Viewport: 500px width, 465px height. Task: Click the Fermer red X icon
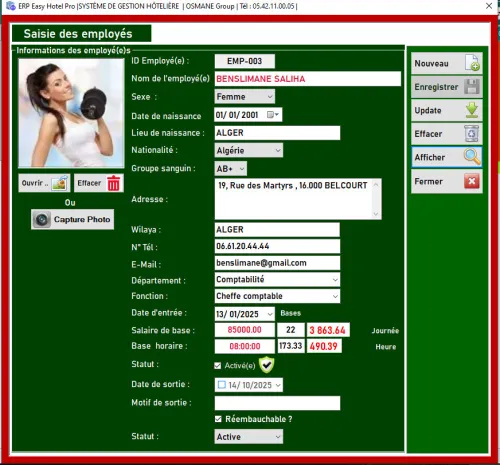(x=472, y=181)
